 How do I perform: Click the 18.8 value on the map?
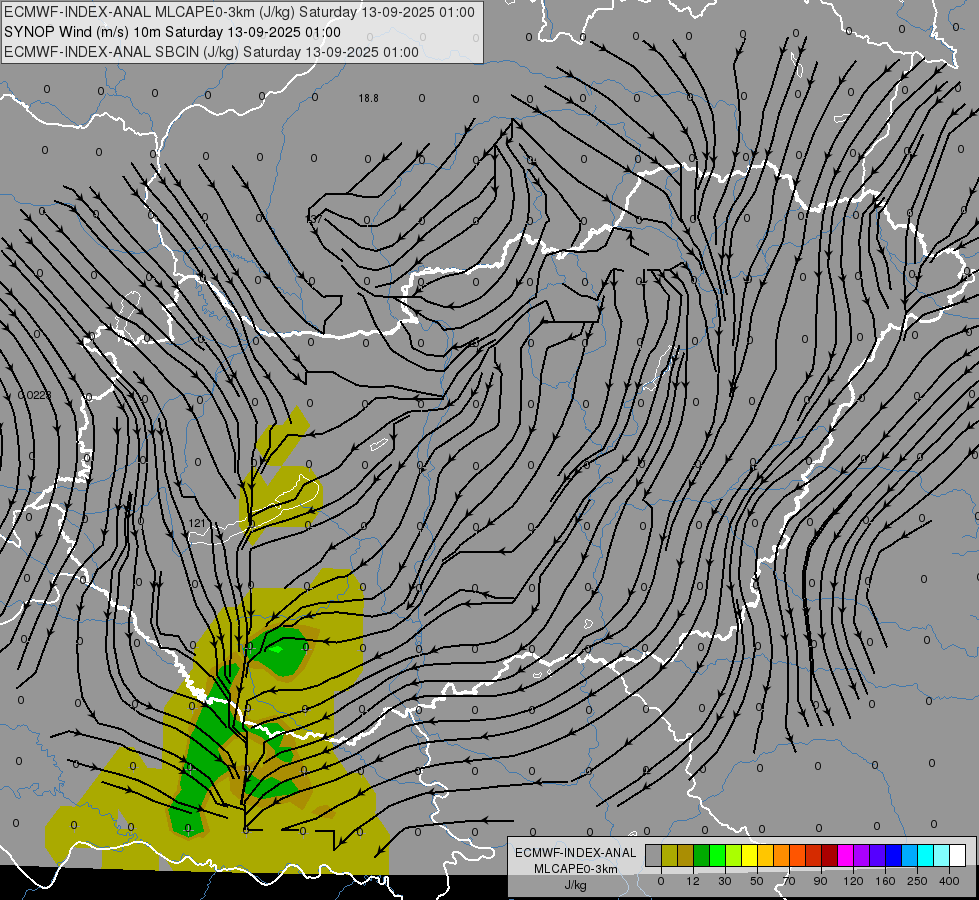(368, 98)
